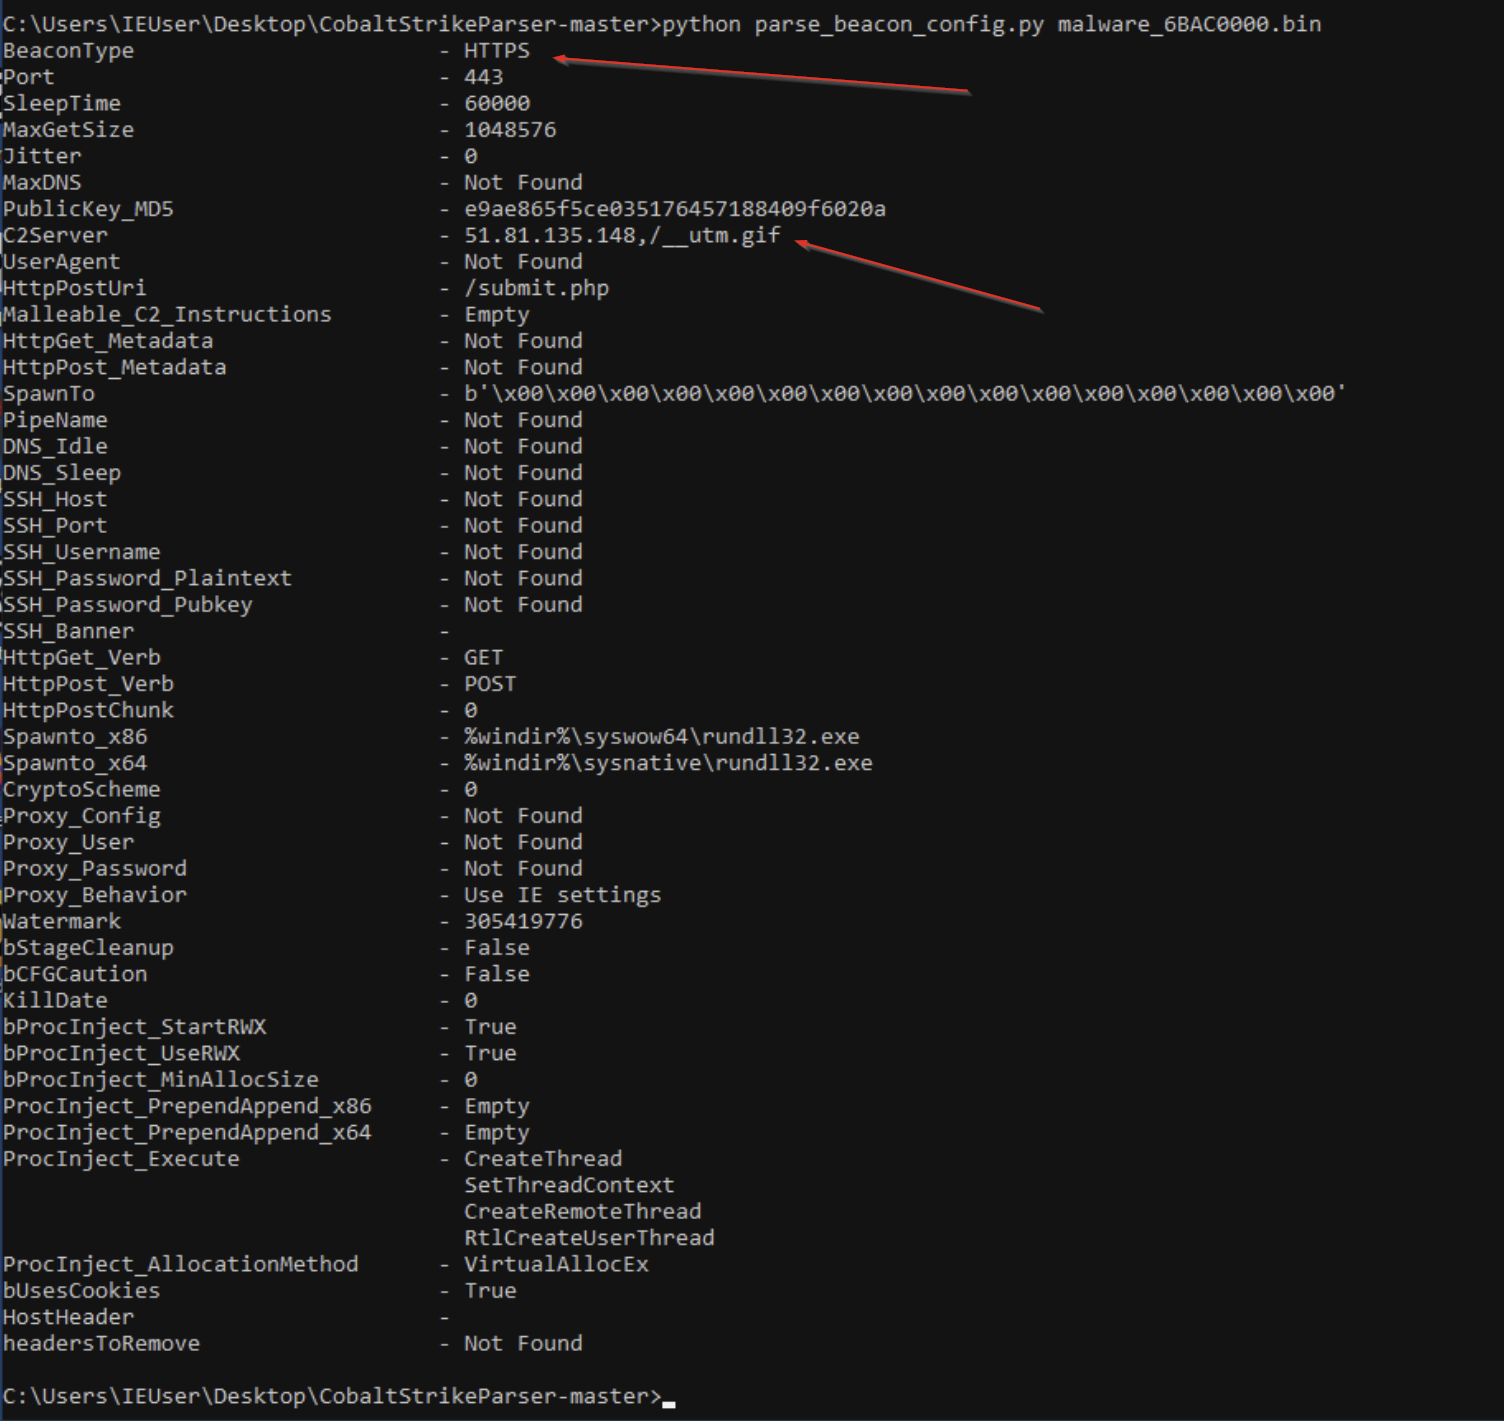Click the Port value 443
Viewport: 1504px width, 1421px height.
point(484,77)
